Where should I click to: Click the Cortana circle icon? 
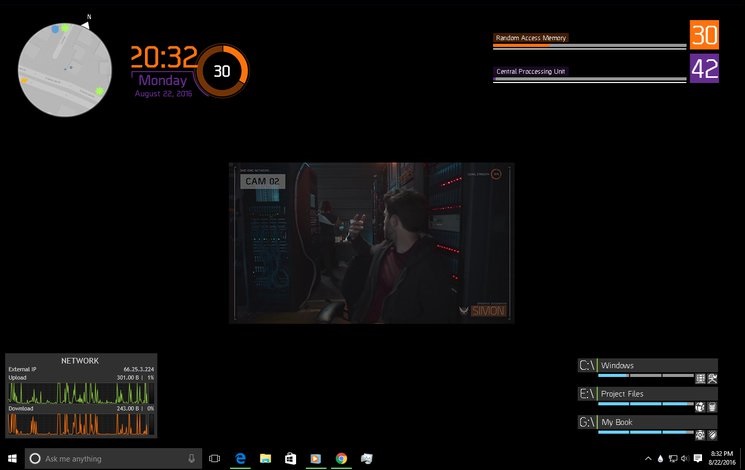click(x=35, y=459)
